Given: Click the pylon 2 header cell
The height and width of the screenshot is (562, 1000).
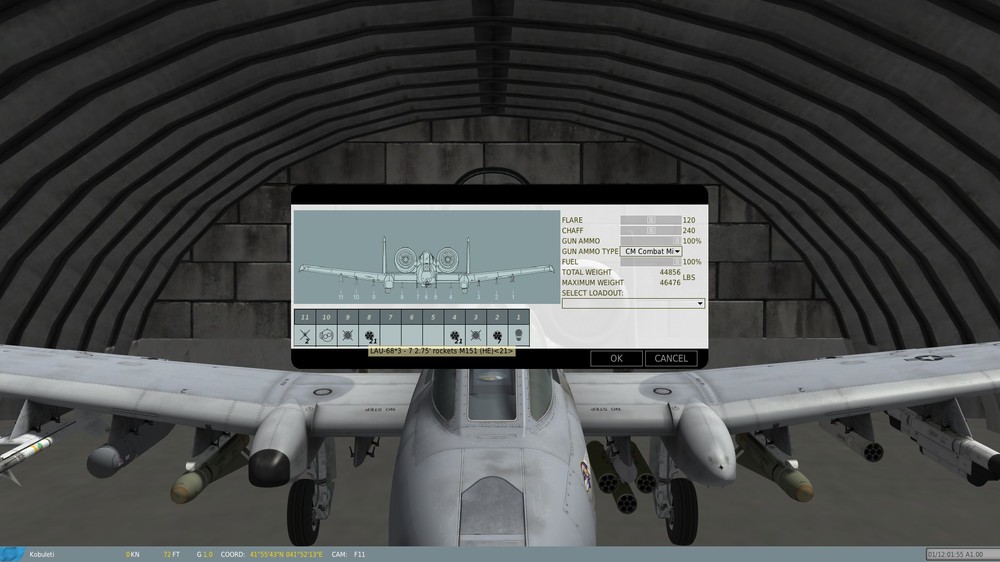Looking at the screenshot, I should pyautogui.click(x=497, y=317).
